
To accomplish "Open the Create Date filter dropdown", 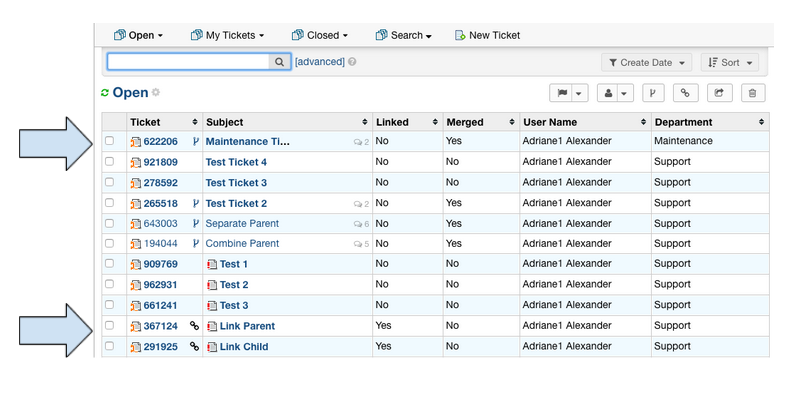I will click(646, 63).
